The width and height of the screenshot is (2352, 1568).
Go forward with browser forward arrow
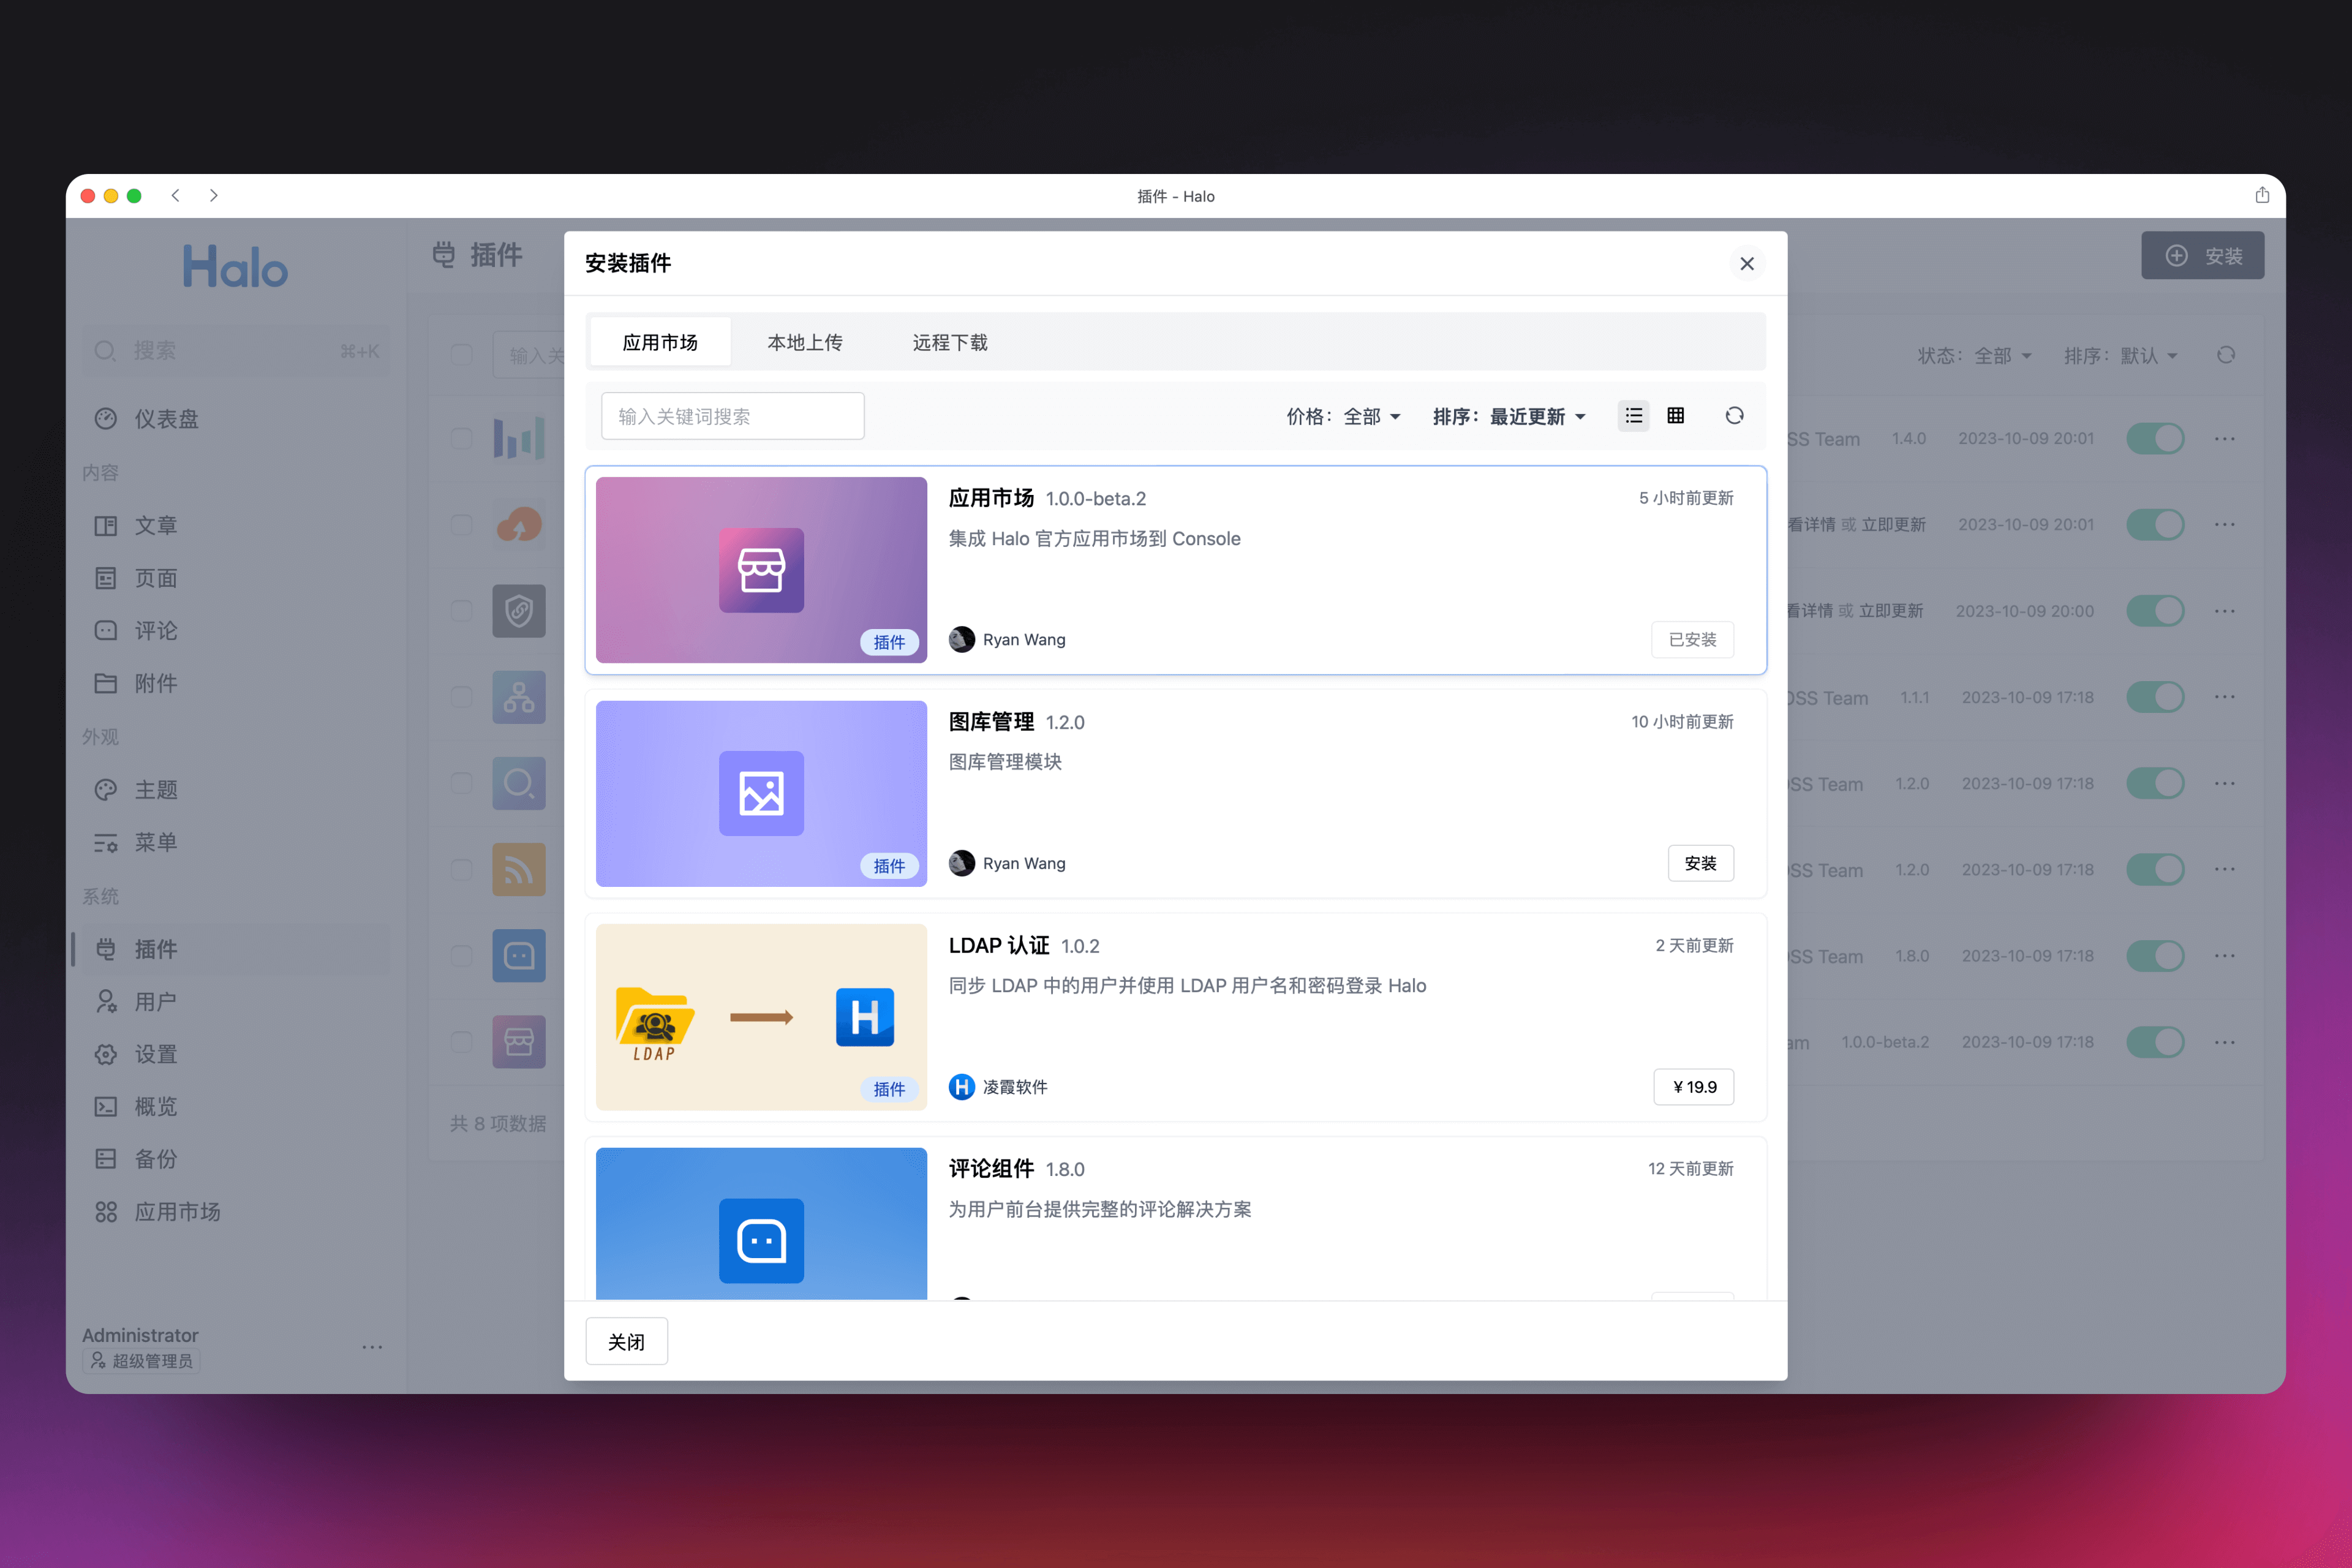click(x=213, y=196)
